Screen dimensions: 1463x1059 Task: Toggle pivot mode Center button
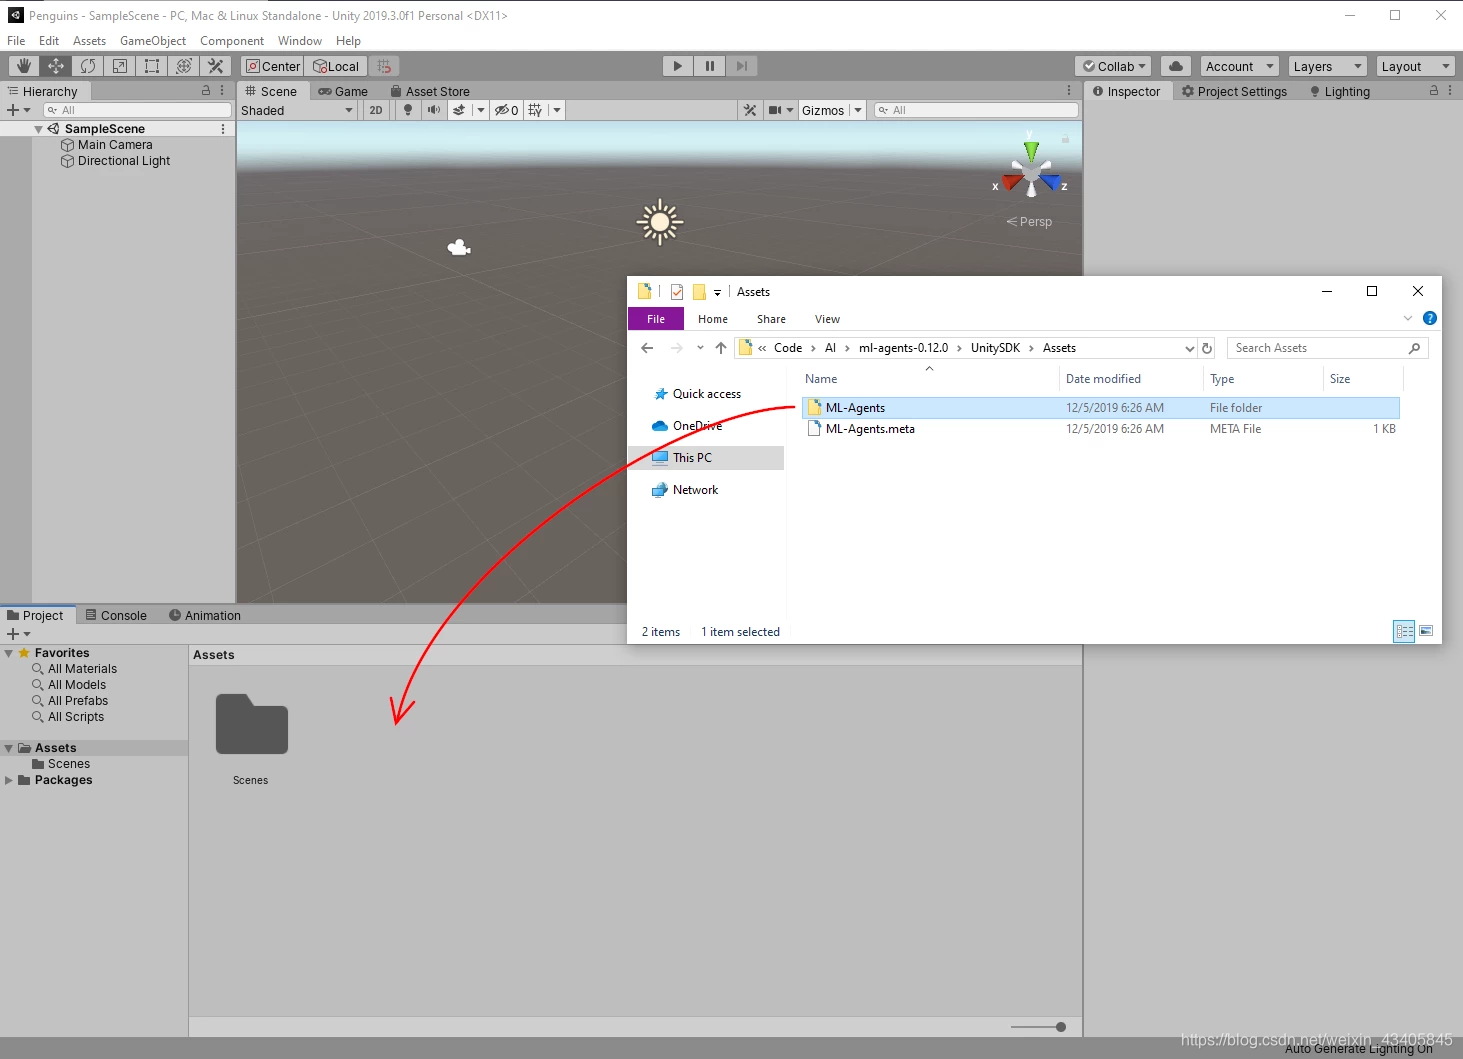[x=273, y=66]
